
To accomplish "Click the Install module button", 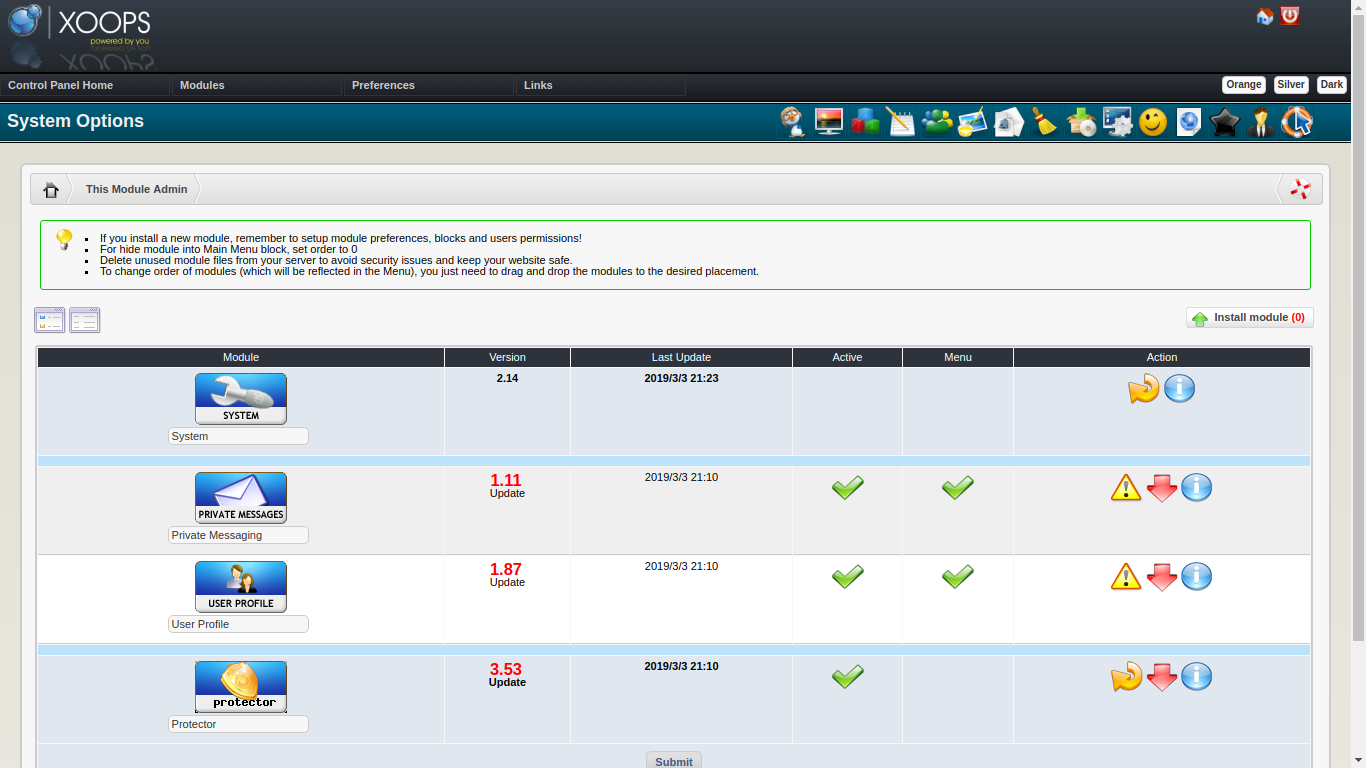I will 1249,318.
